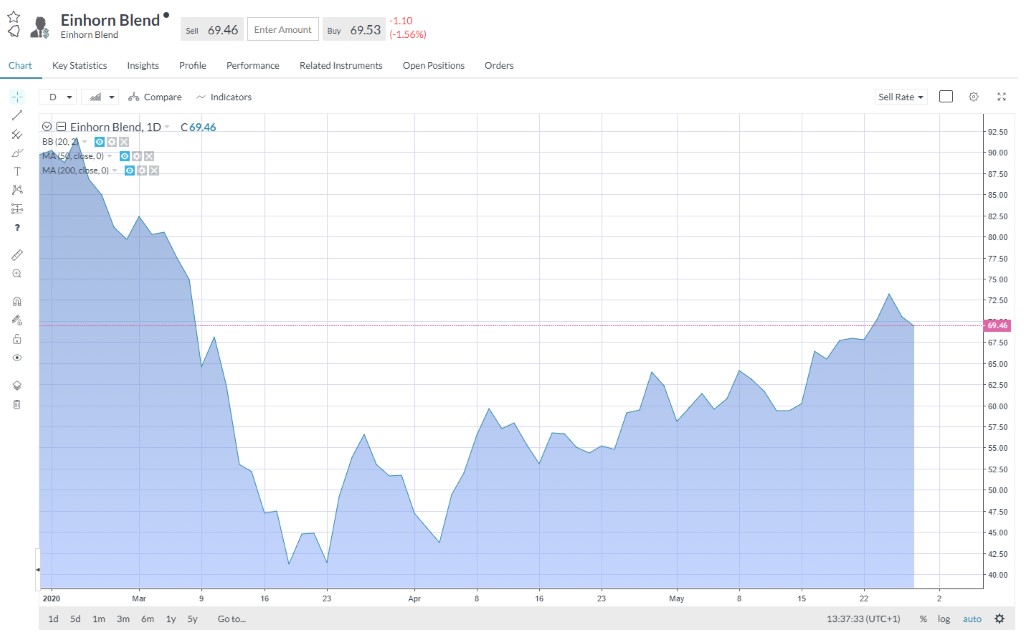This screenshot has height=638, width=1024.
Task: Select the trend line drawing tool
Action: (x=16, y=115)
